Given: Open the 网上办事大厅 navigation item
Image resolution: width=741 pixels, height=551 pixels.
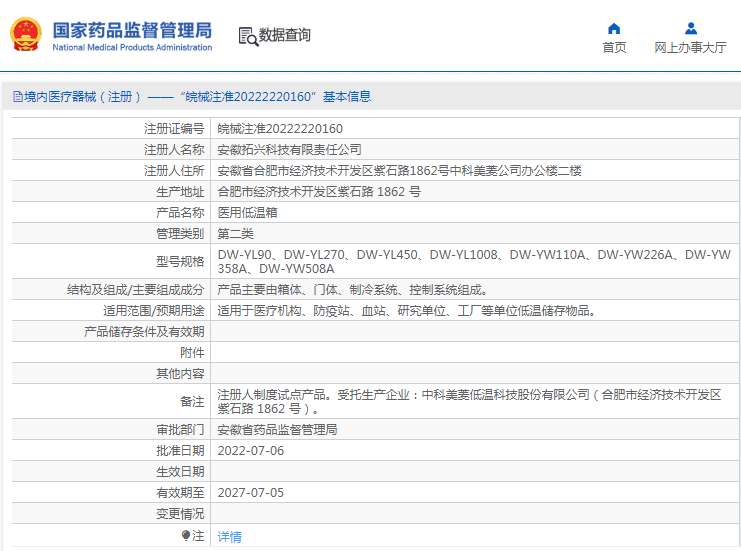Looking at the screenshot, I should [690, 47].
